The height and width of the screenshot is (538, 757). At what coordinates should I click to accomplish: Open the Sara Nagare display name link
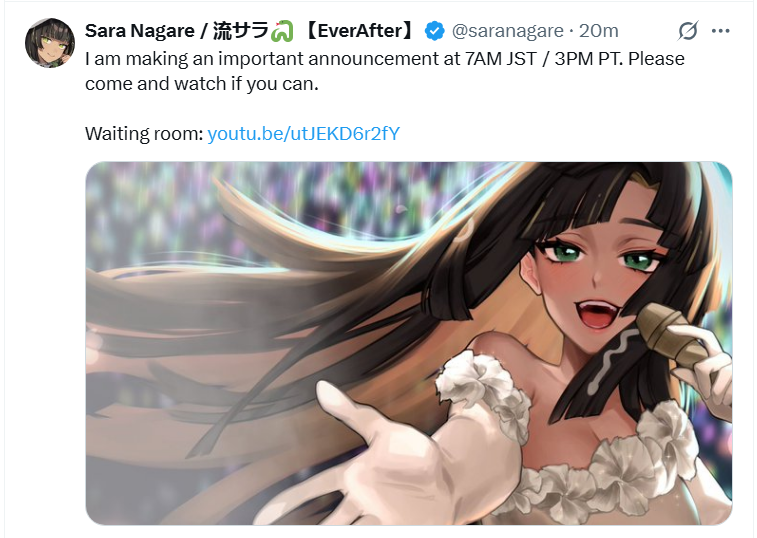140,31
